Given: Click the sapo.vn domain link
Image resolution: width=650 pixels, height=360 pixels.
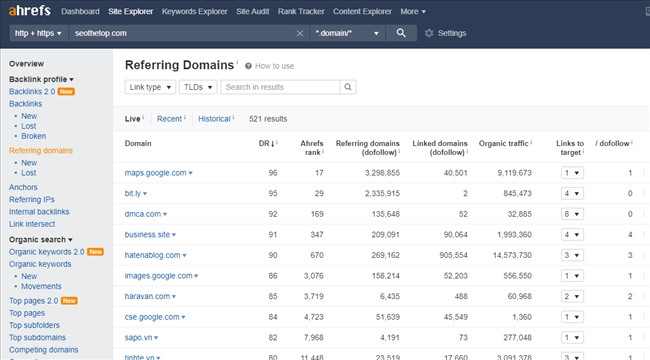Looking at the screenshot, I should pyautogui.click(x=138, y=338).
